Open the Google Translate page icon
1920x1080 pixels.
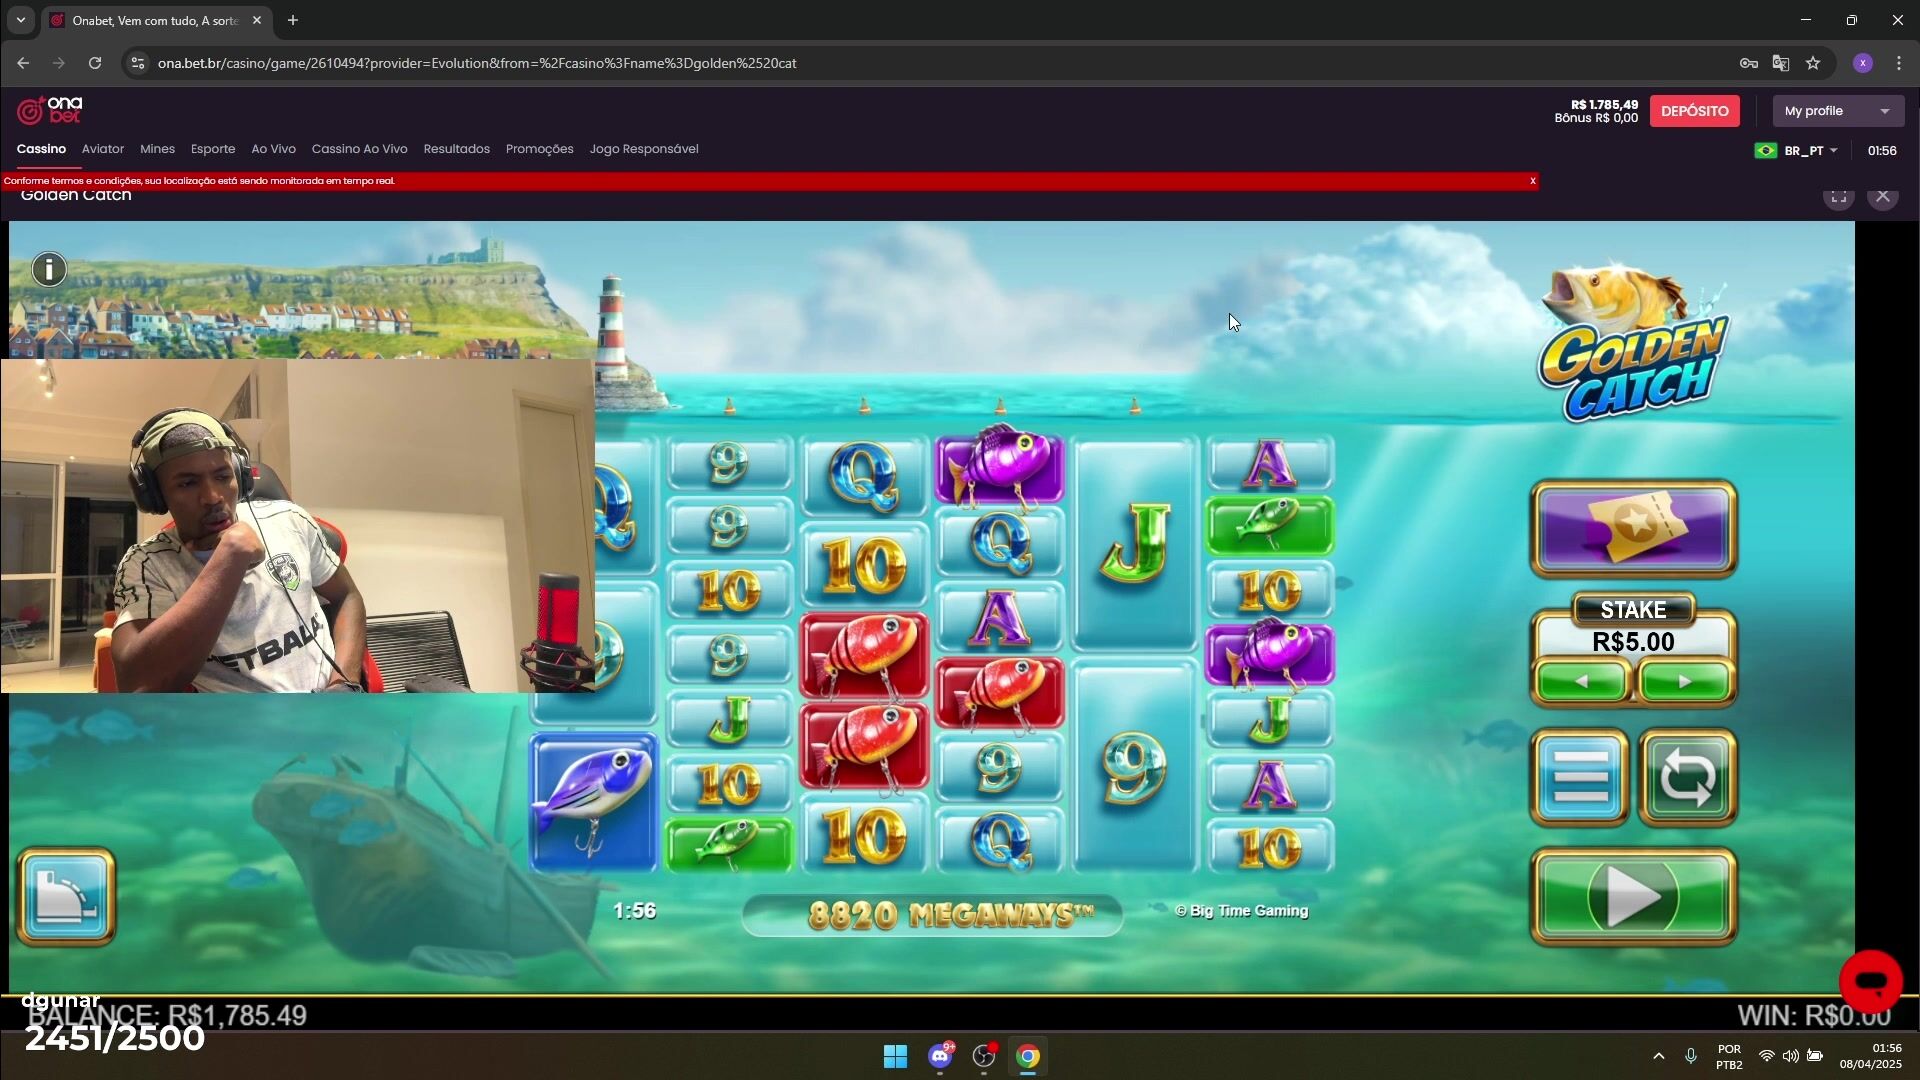coord(1781,63)
